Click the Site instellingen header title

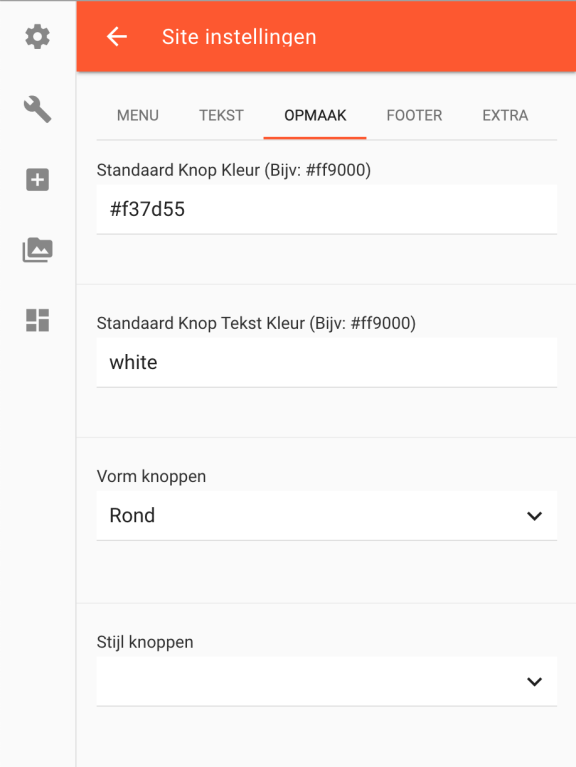239,37
